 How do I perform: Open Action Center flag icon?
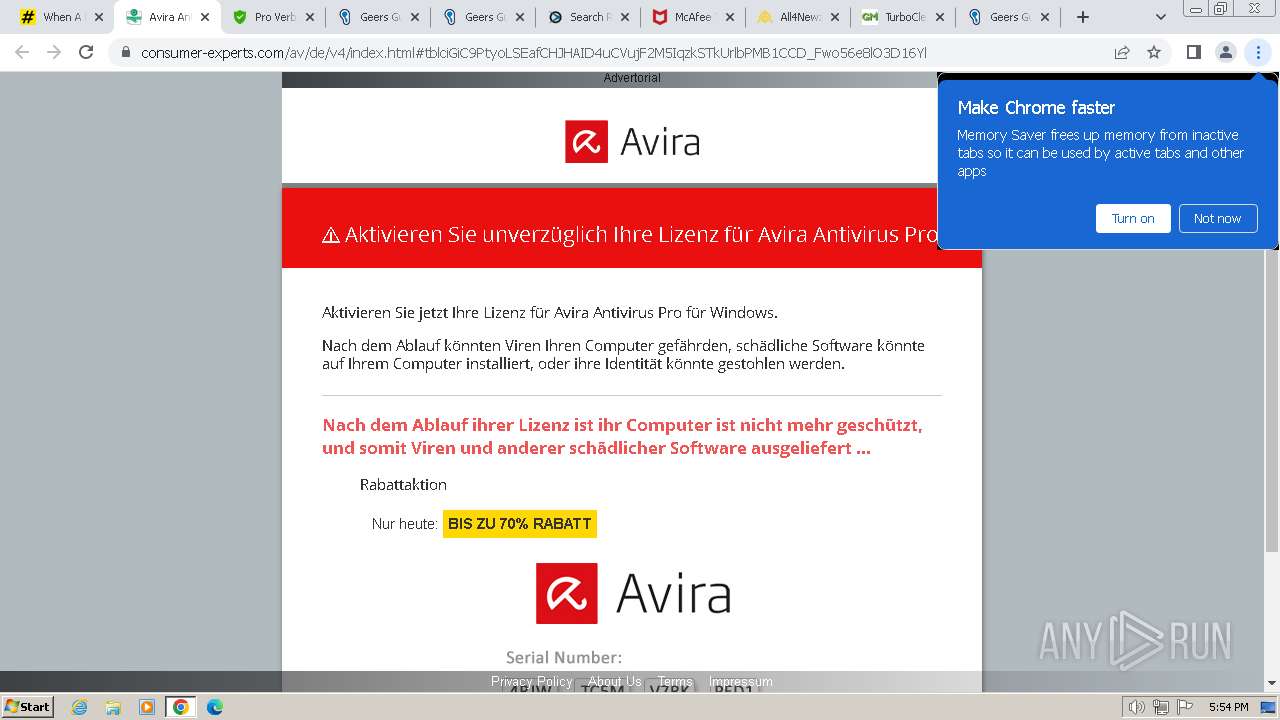[1185, 707]
